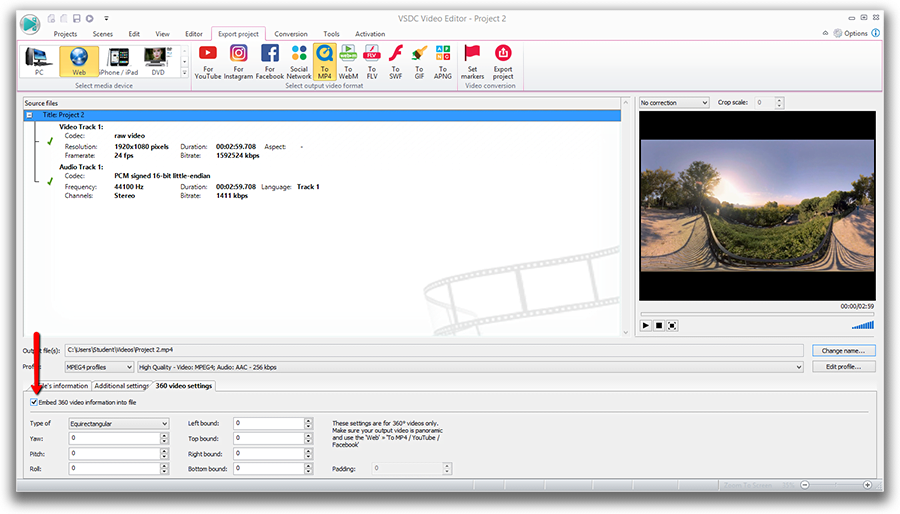Click the Crop scale spinner arrows
This screenshot has height=514, width=900.
coord(779,103)
